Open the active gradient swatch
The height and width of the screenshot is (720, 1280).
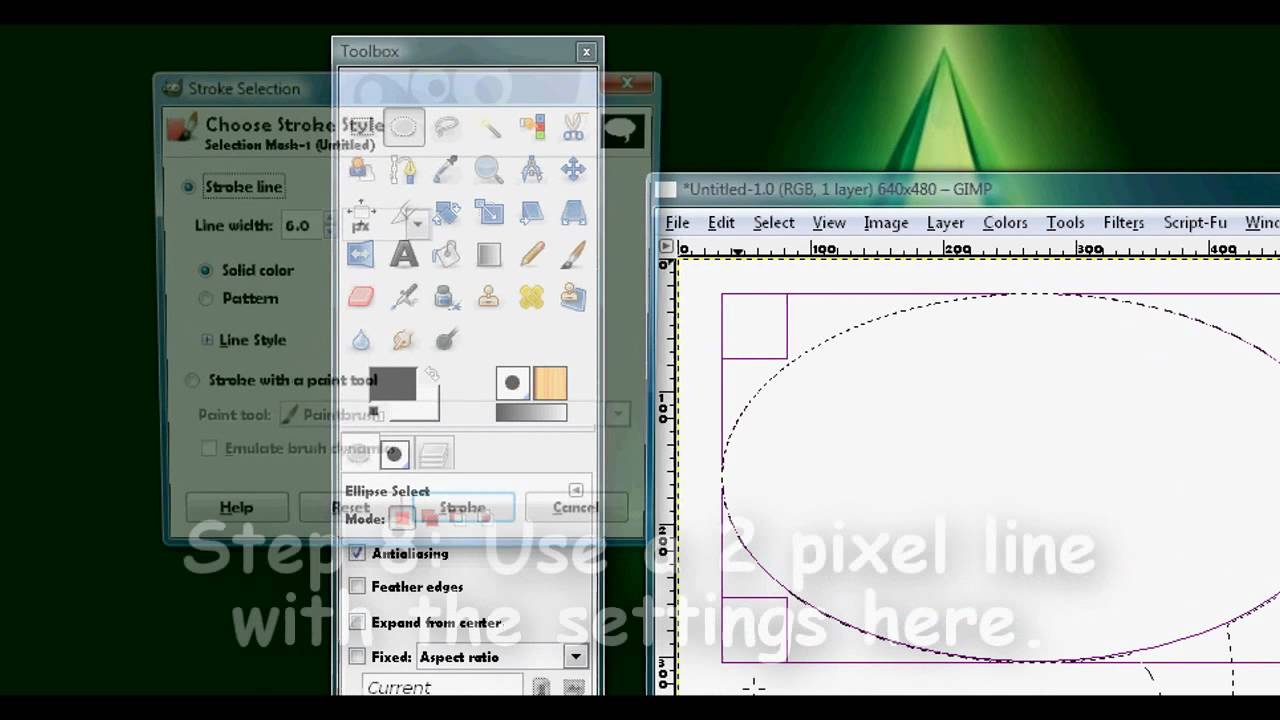coord(531,412)
